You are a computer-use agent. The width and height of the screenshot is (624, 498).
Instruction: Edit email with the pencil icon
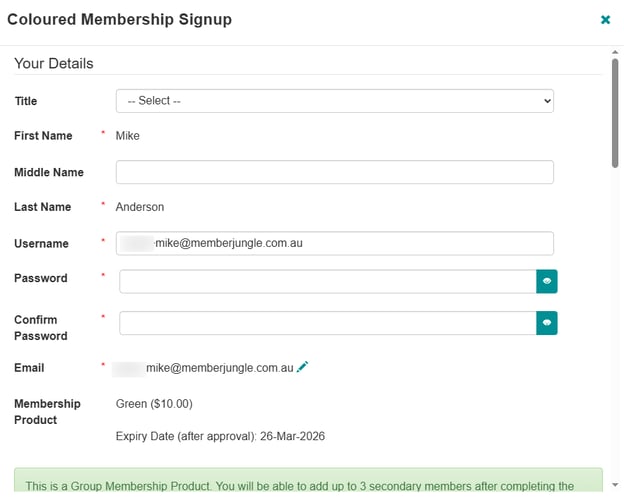[x=302, y=367]
